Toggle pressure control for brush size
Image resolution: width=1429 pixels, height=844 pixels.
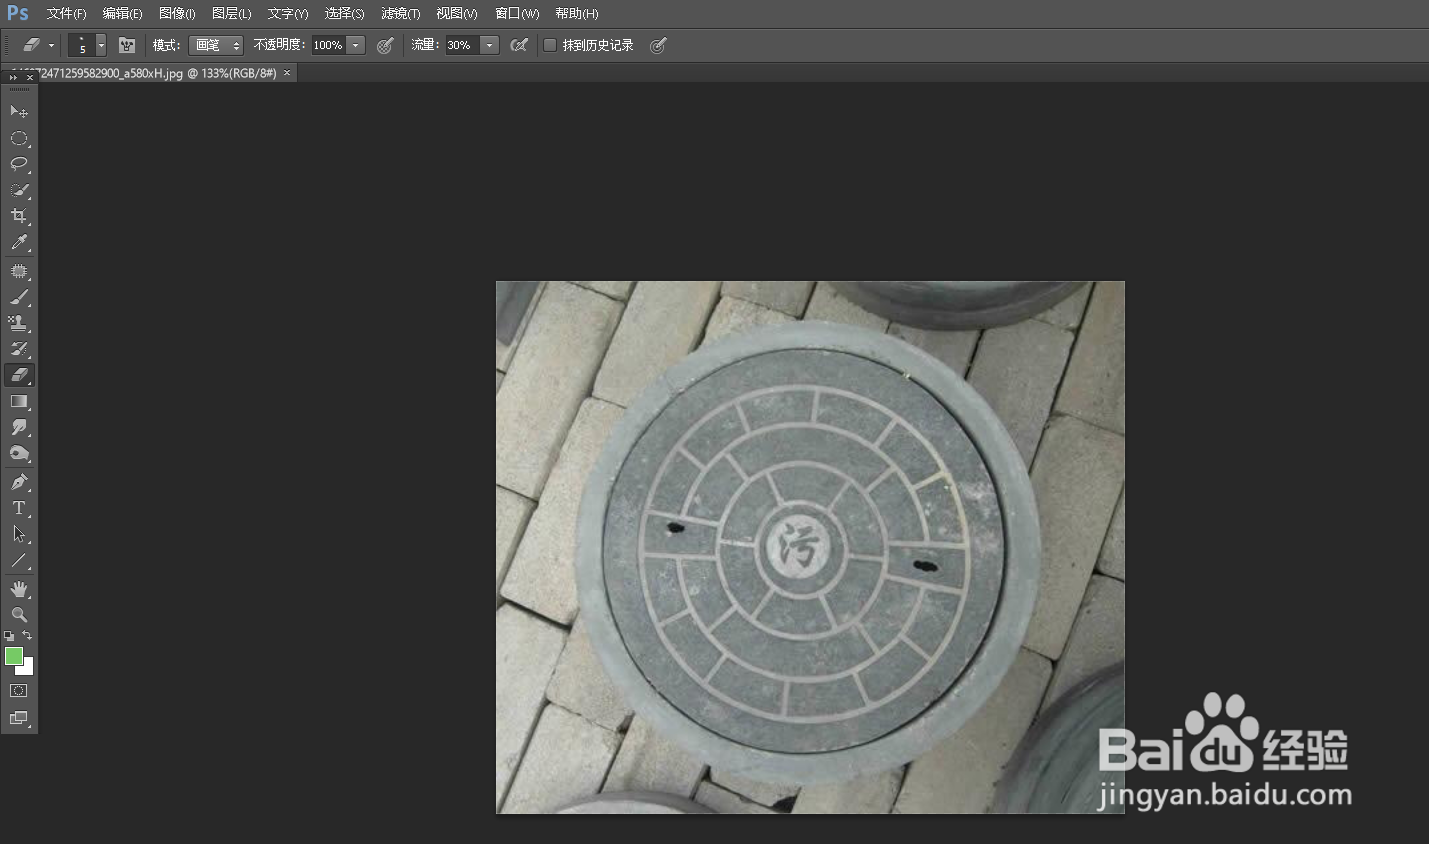(658, 45)
